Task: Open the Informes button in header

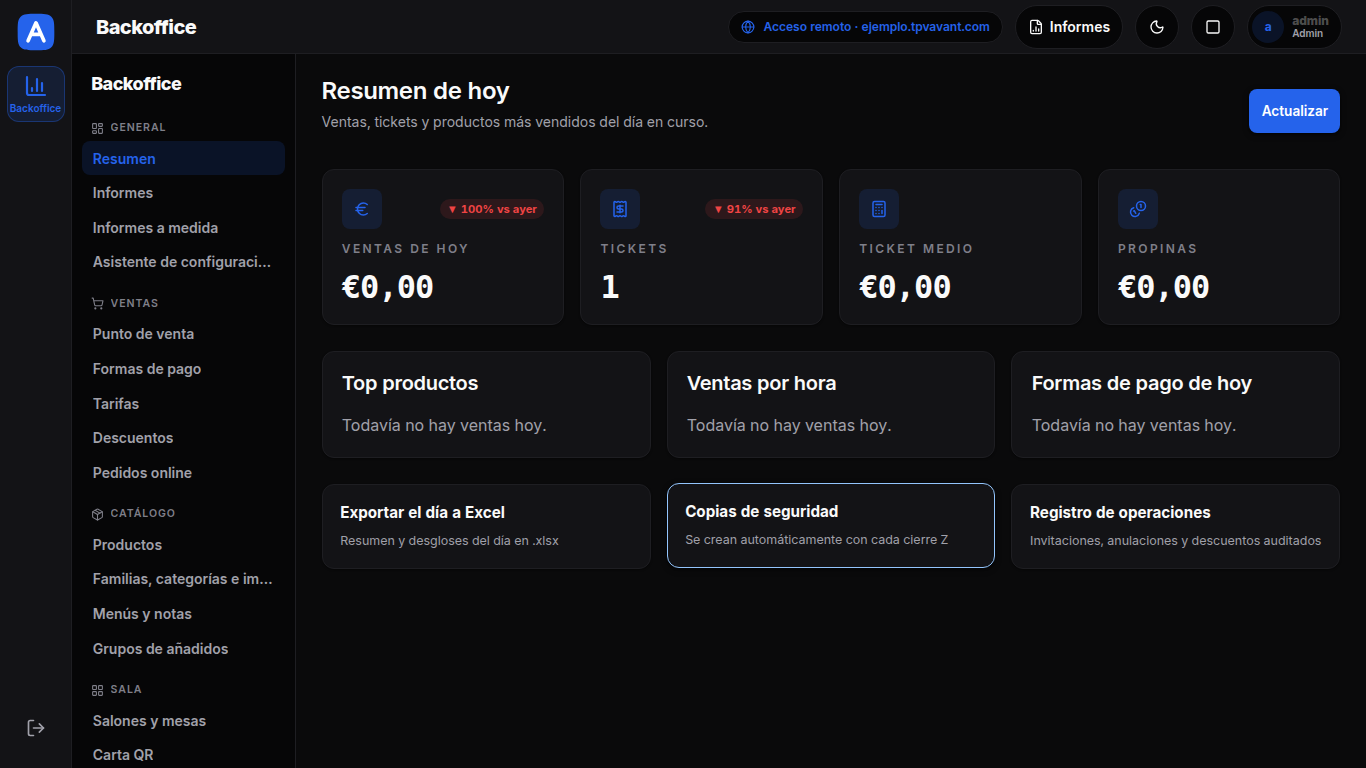Action: click(1069, 27)
